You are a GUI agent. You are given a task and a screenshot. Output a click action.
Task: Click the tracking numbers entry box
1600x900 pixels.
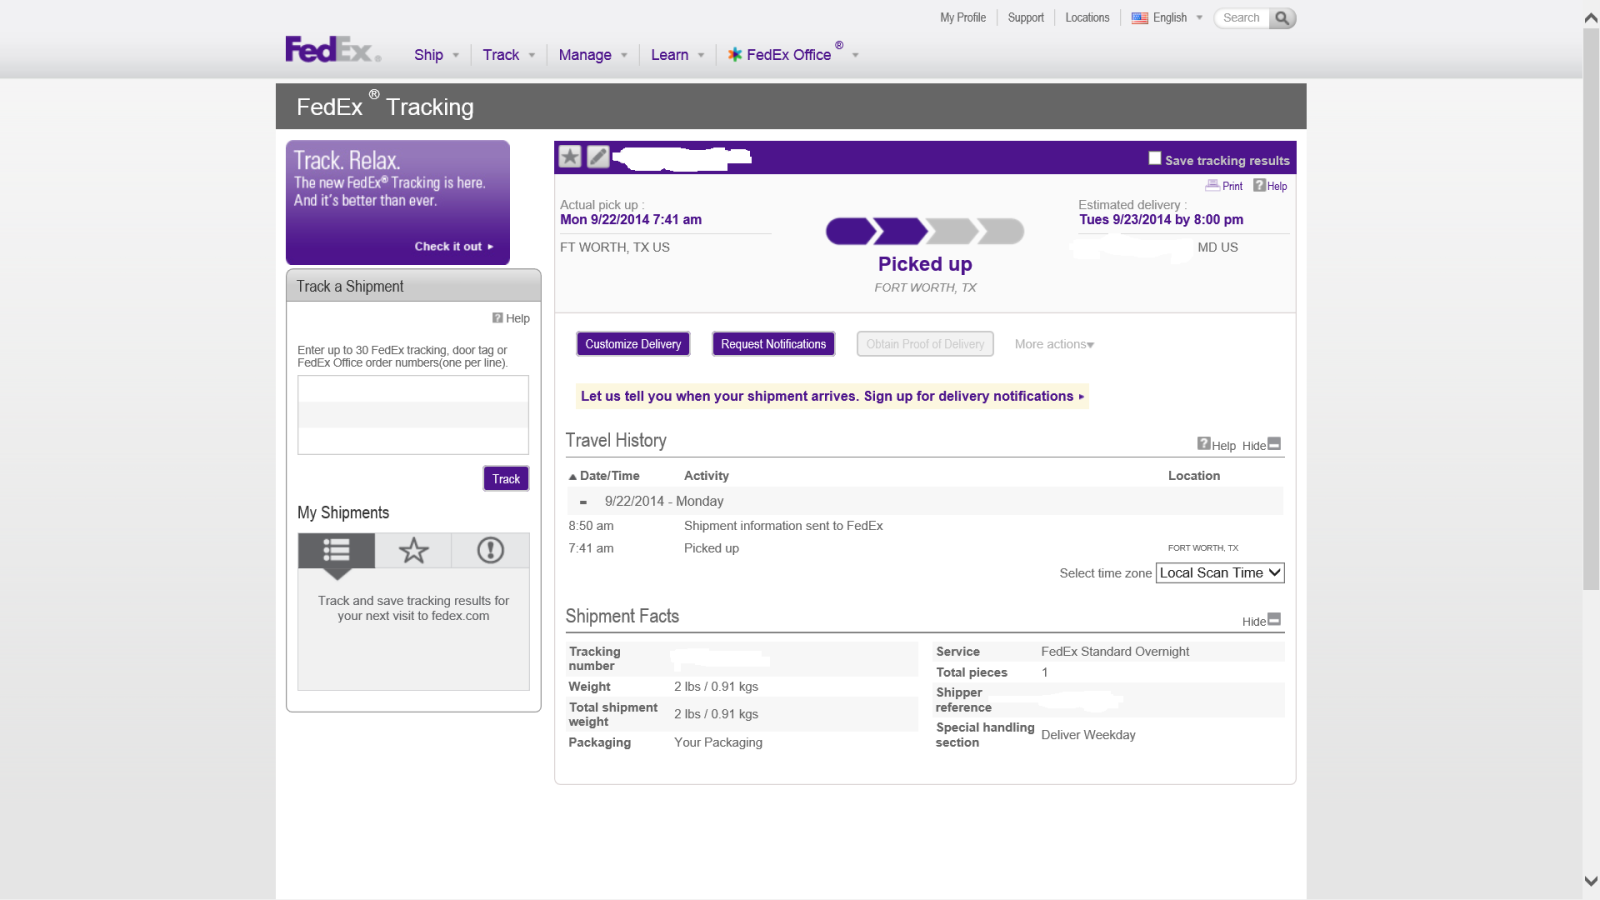click(x=413, y=415)
